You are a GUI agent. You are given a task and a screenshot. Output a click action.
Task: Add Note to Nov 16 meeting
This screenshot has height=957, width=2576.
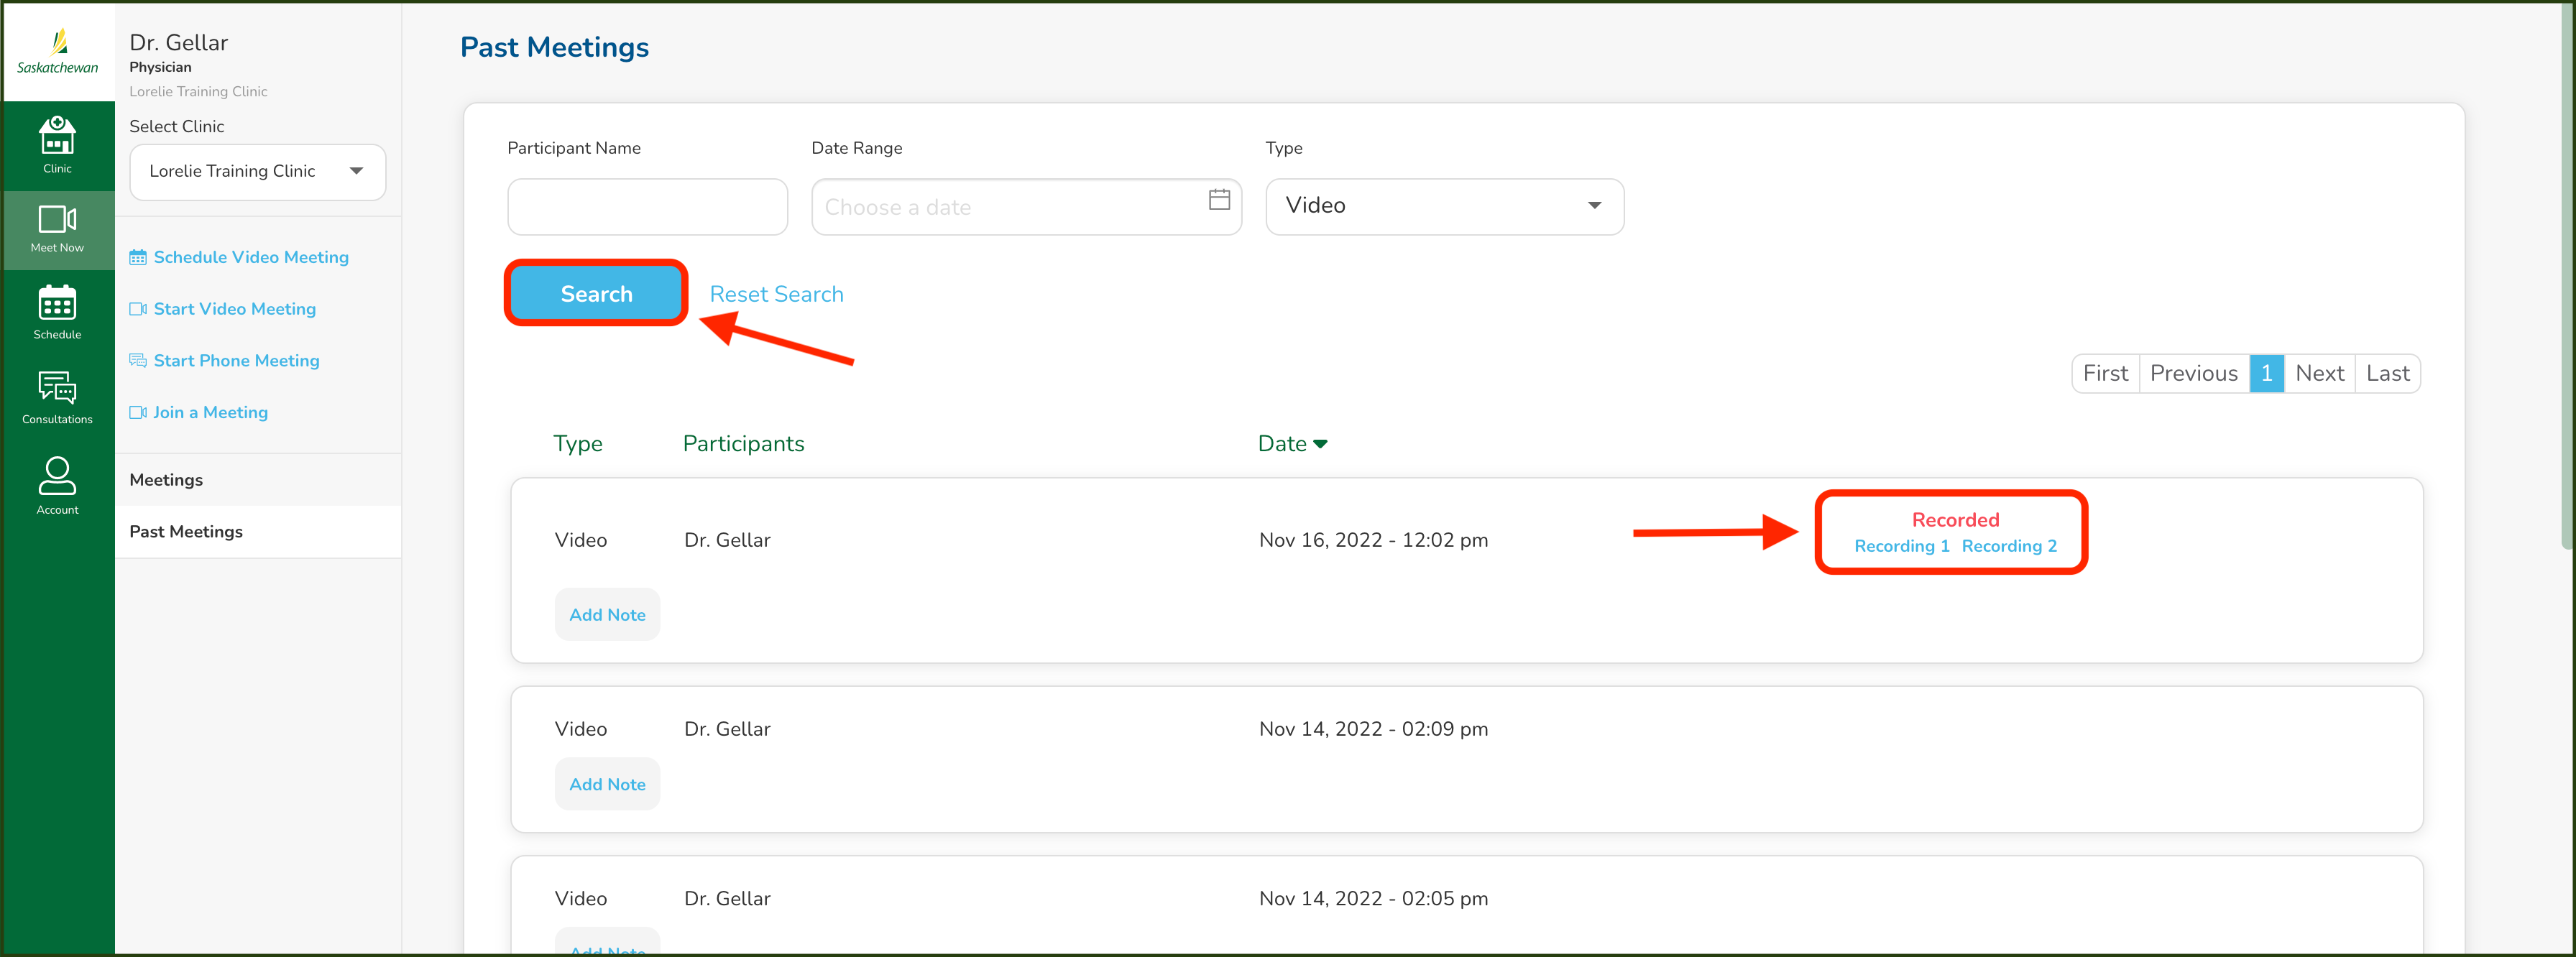coord(607,614)
